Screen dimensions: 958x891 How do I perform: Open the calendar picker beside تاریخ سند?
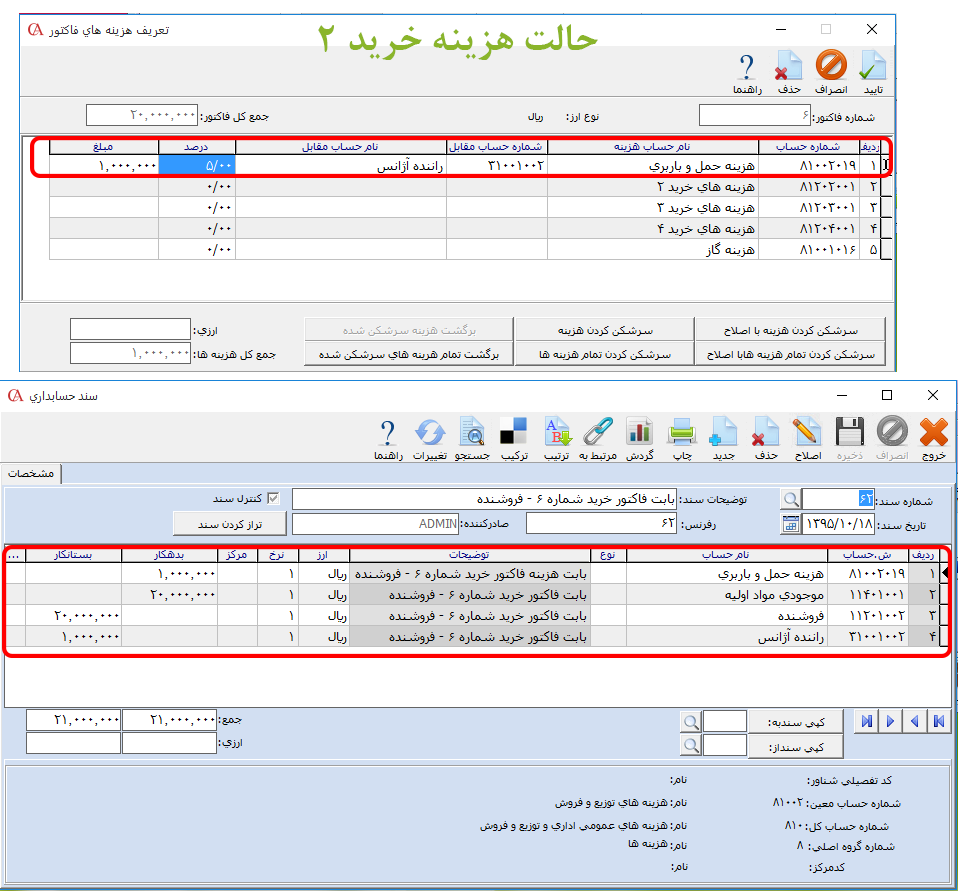[x=791, y=523]
